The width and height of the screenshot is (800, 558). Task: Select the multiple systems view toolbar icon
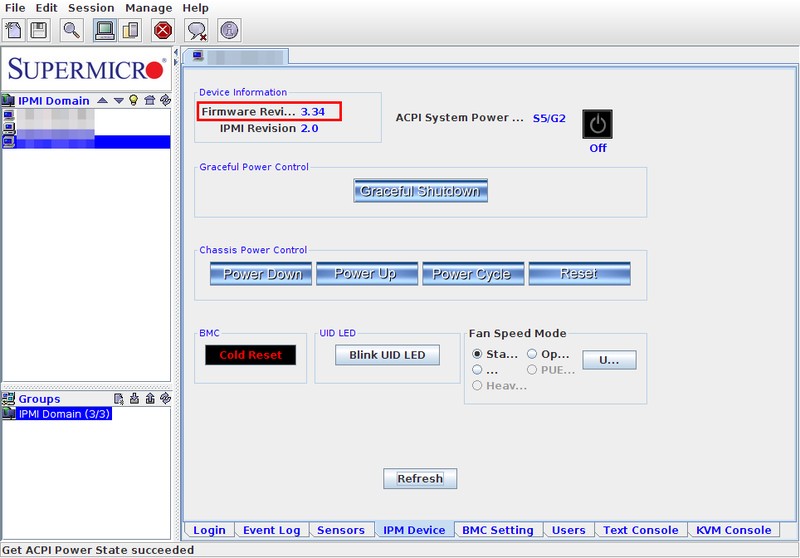pos(130,30)
